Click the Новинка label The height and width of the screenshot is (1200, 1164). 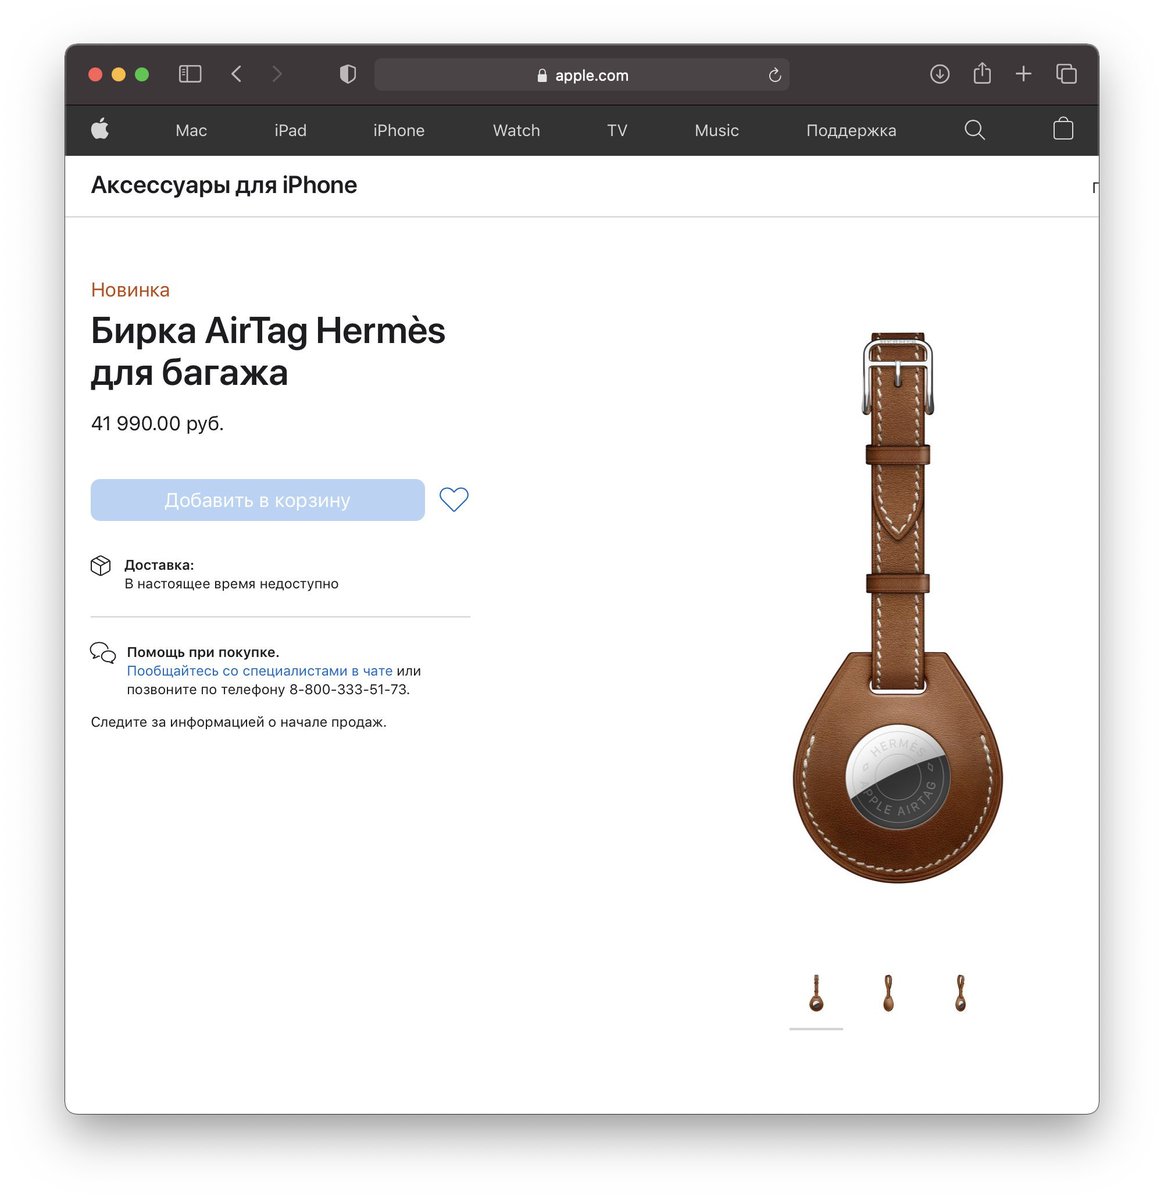coord(130,290)
